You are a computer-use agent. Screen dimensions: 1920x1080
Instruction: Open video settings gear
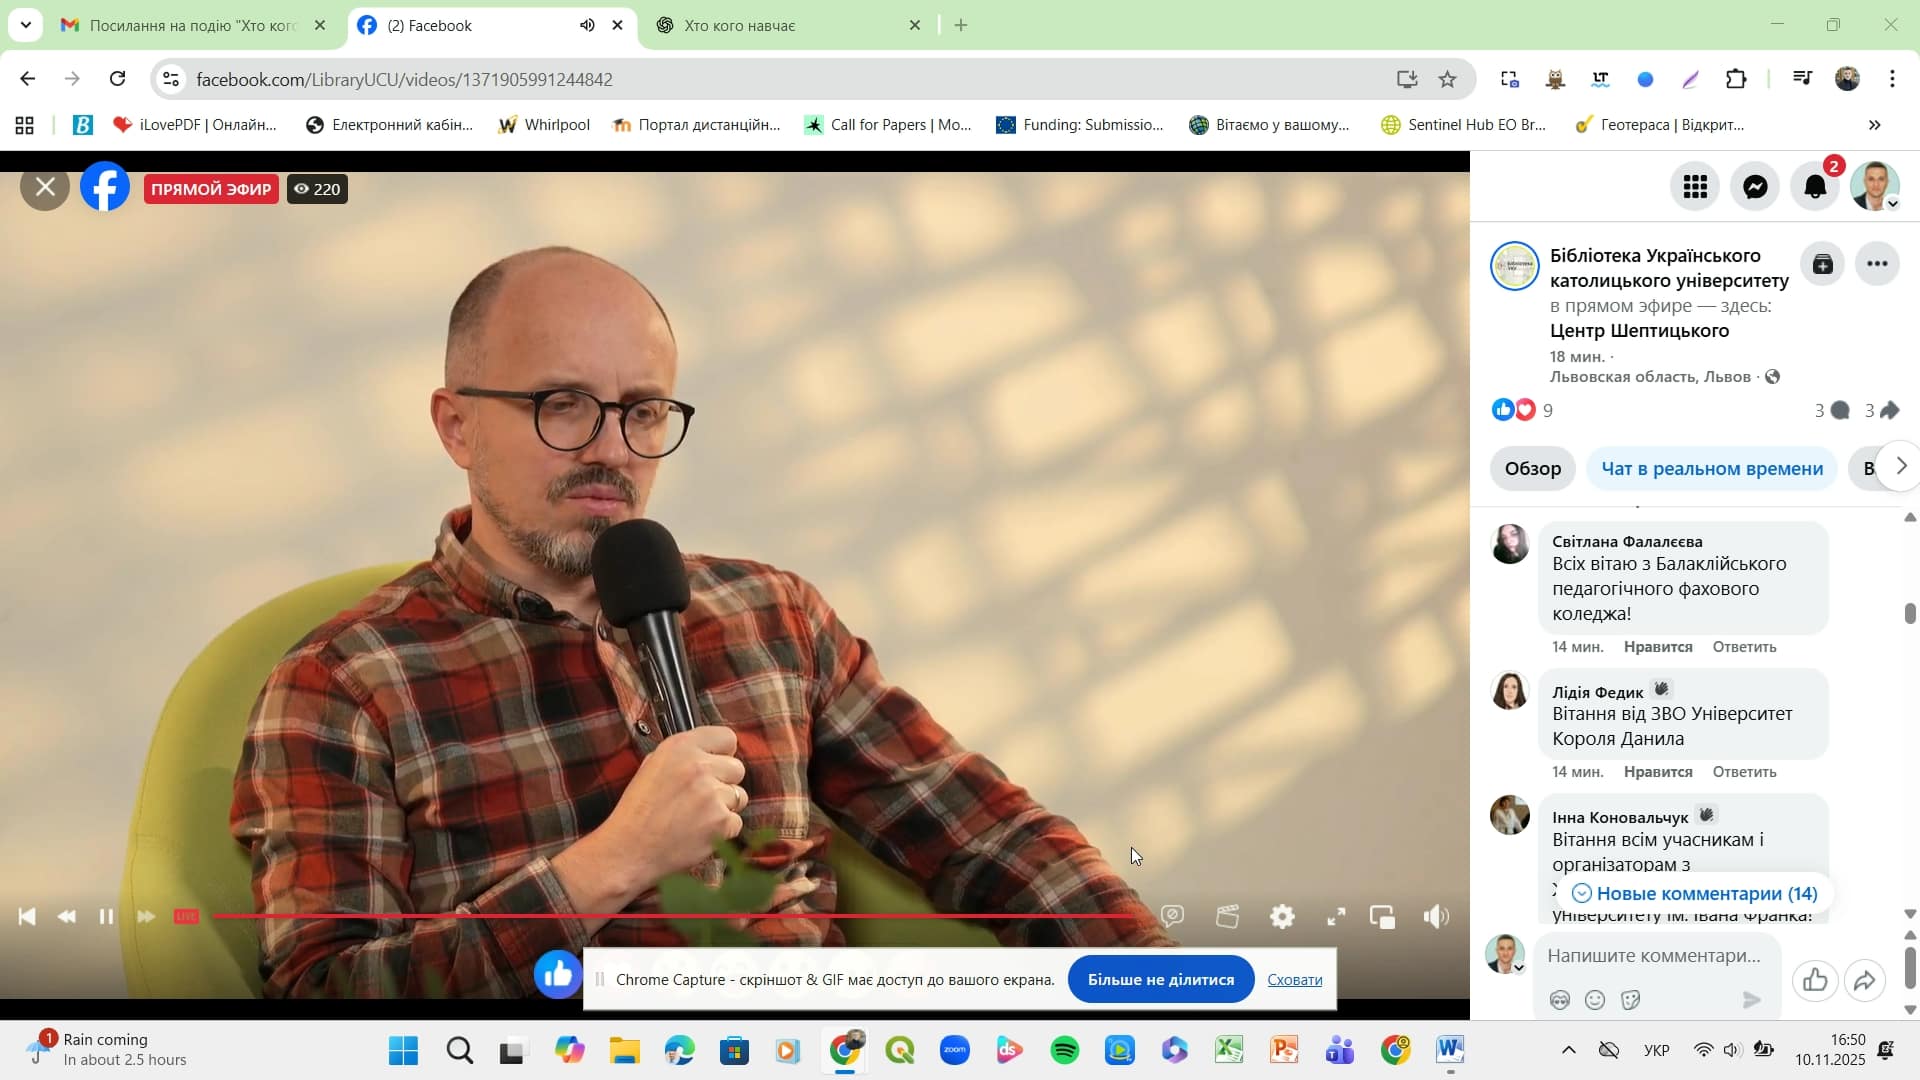coord(1282,917)
